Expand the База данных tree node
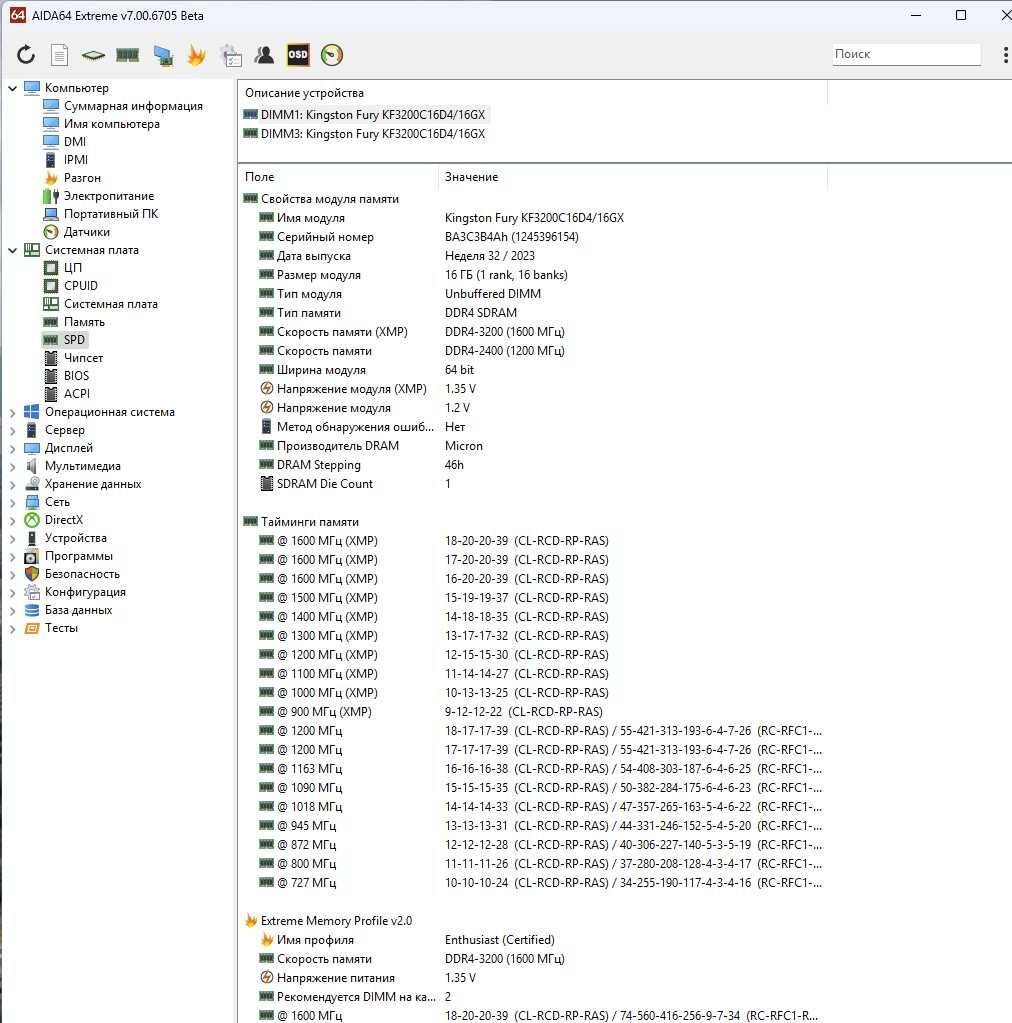 [x=12, y=611]
